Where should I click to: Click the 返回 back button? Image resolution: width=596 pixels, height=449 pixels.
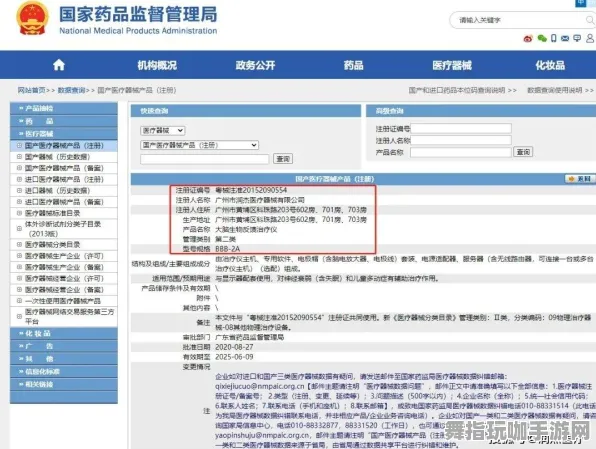tap(580, 179)
